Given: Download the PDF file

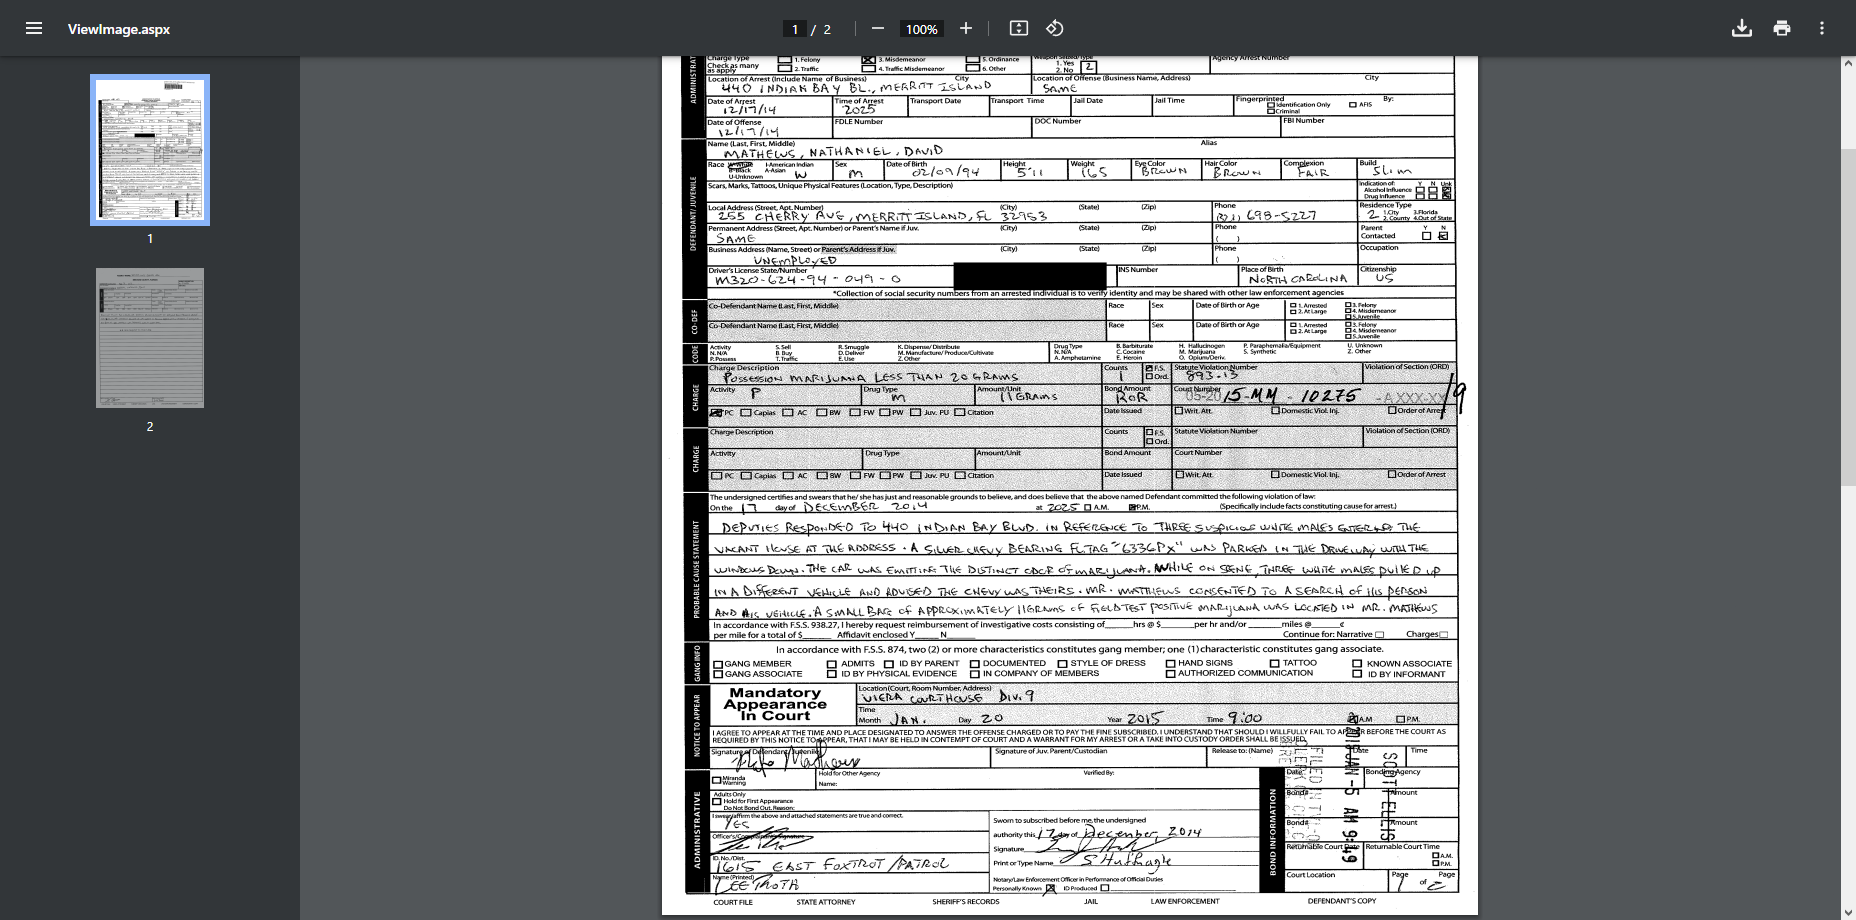Looking at the screenshot, I should point(1741,28).
